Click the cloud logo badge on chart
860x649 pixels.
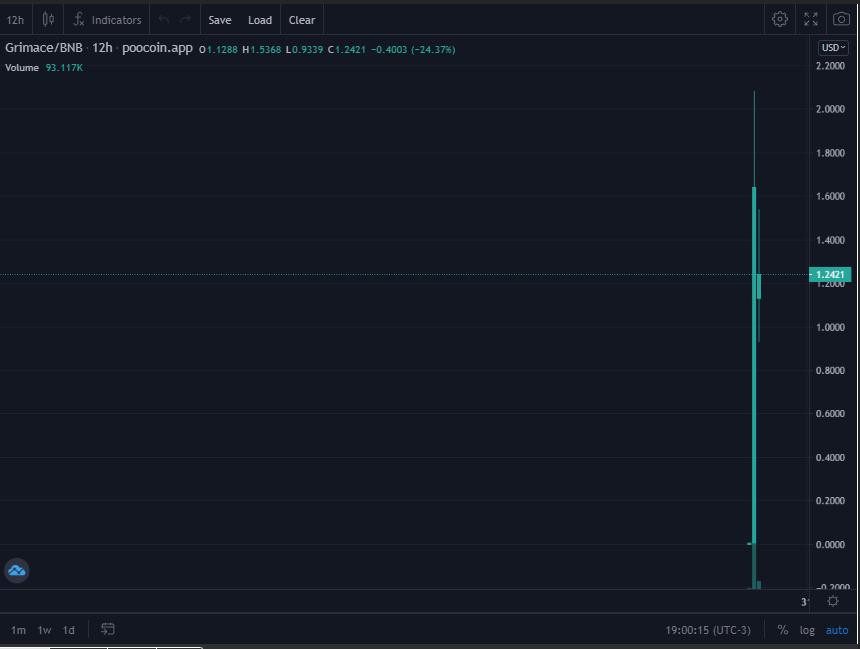(x=16, y=571)
